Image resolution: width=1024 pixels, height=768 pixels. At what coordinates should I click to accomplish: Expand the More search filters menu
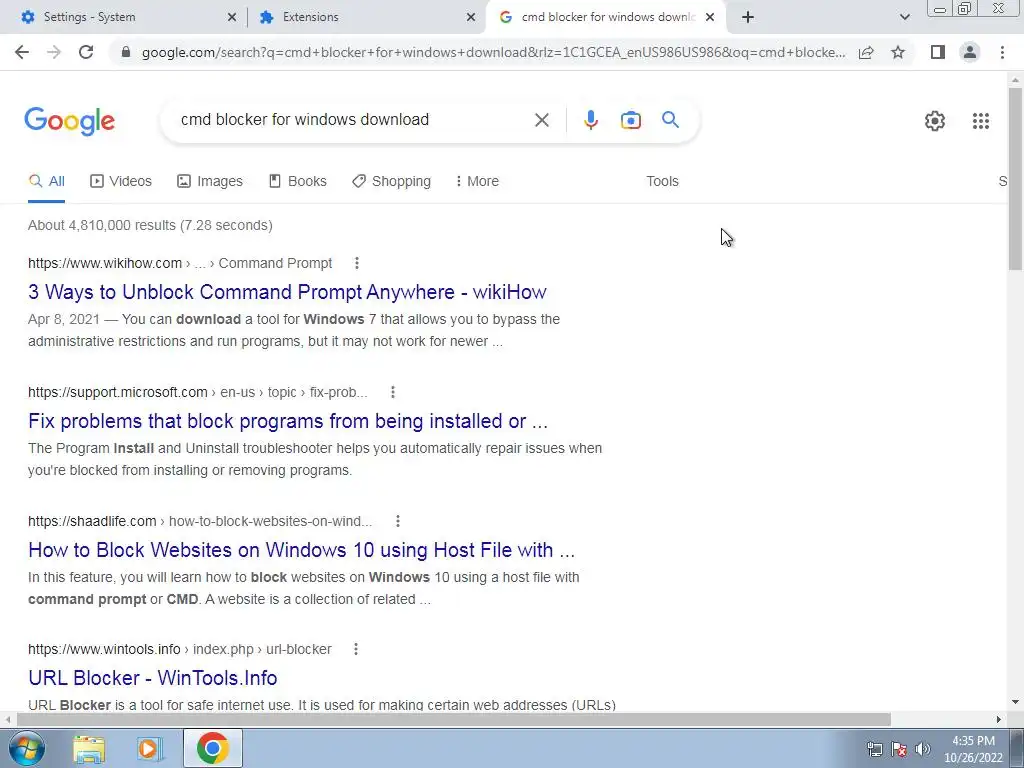pos(477,182)
